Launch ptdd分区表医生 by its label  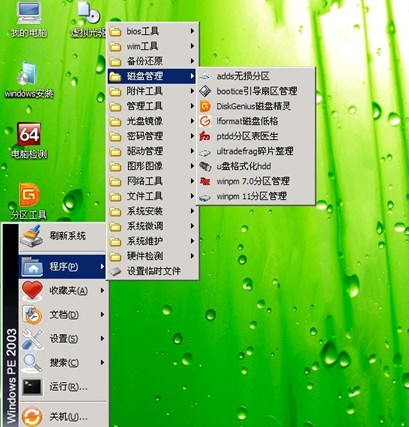[x=247, y=136]
